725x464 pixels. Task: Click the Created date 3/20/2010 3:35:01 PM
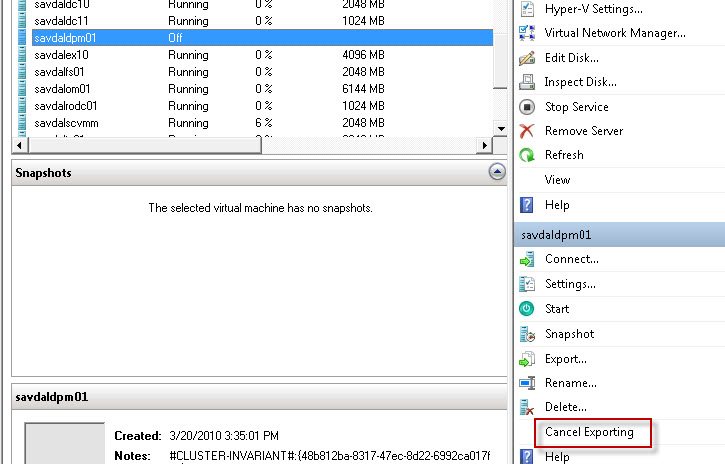tap(224, 436)
